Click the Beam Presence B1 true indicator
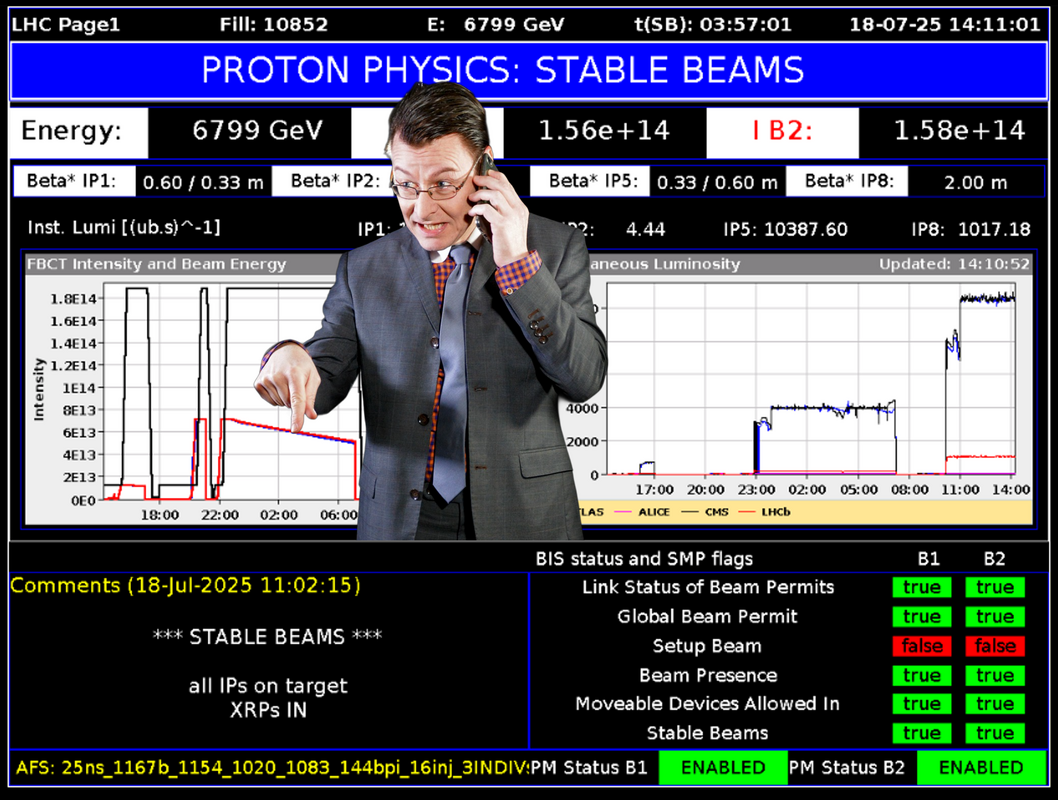 pos(921,675)
